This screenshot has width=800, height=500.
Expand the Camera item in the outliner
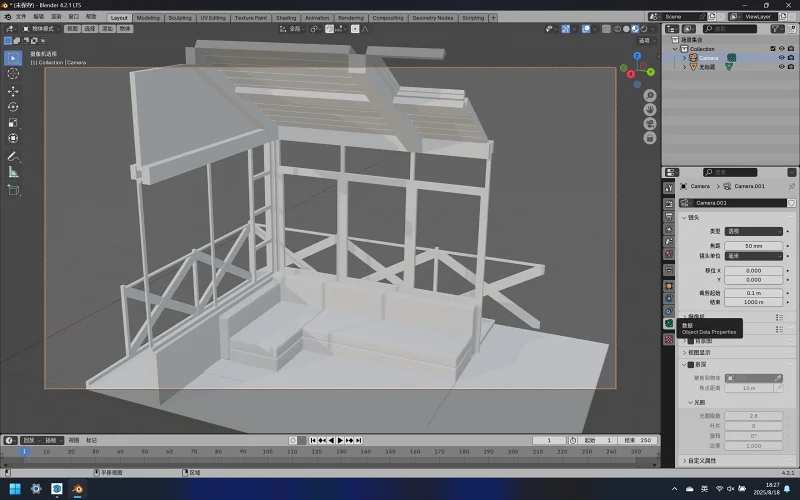click(684, 58)
